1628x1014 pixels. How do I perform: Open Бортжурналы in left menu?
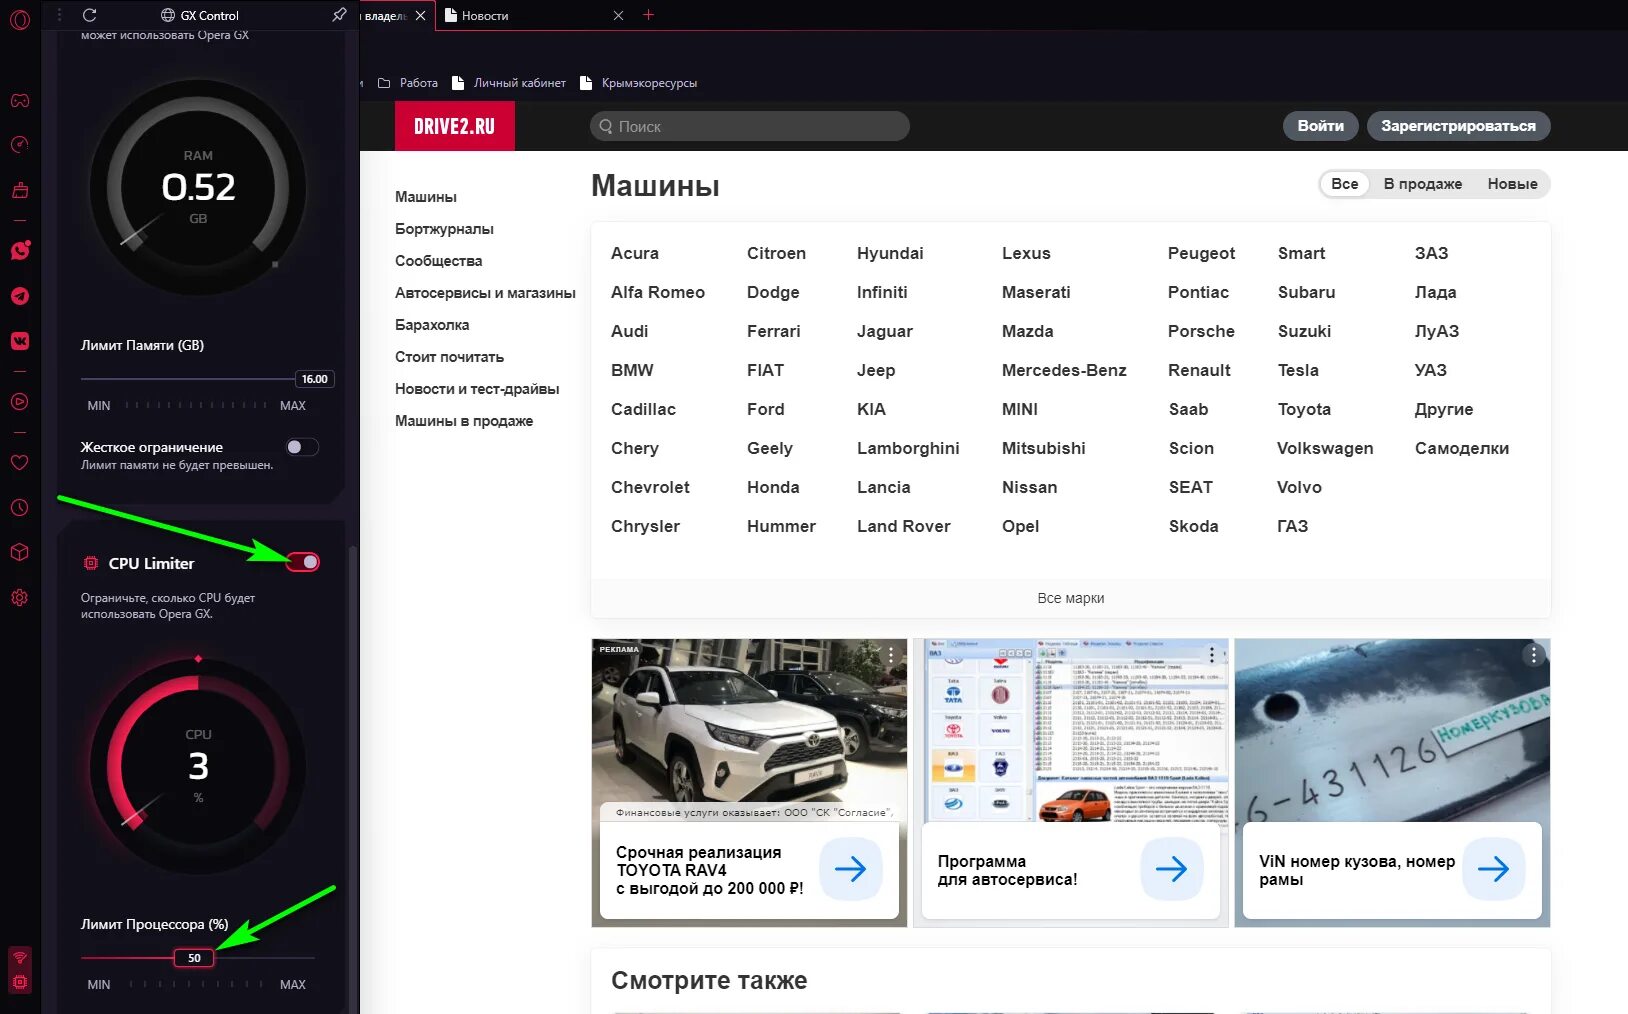tap(444, 229)
